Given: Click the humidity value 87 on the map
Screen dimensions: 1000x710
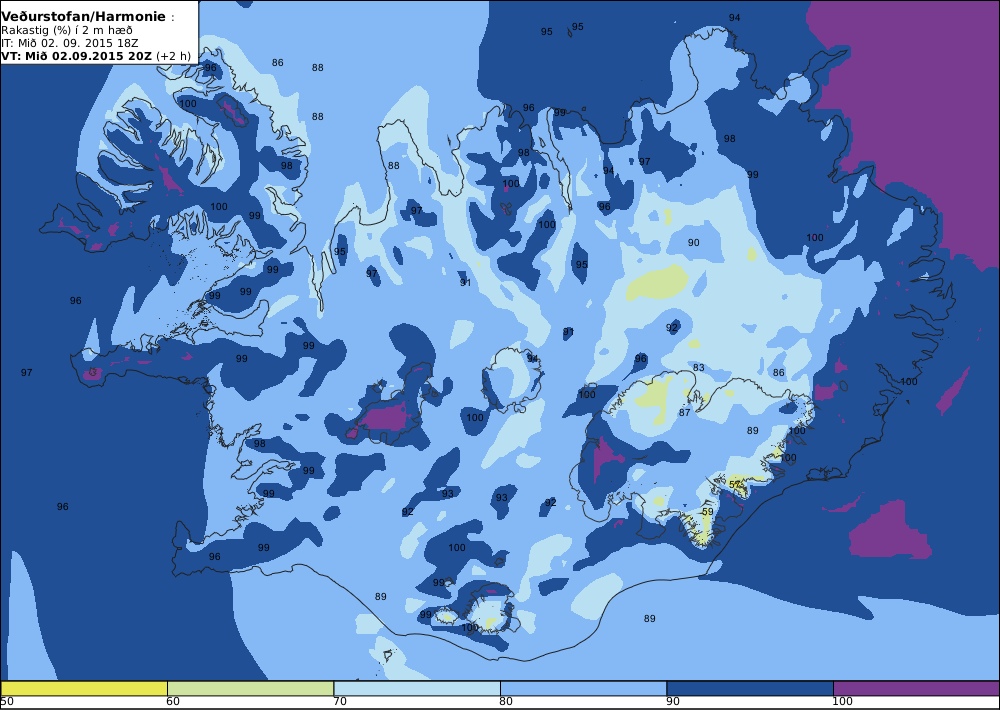Looking at the screenshot, I should [x=684, y=413].
